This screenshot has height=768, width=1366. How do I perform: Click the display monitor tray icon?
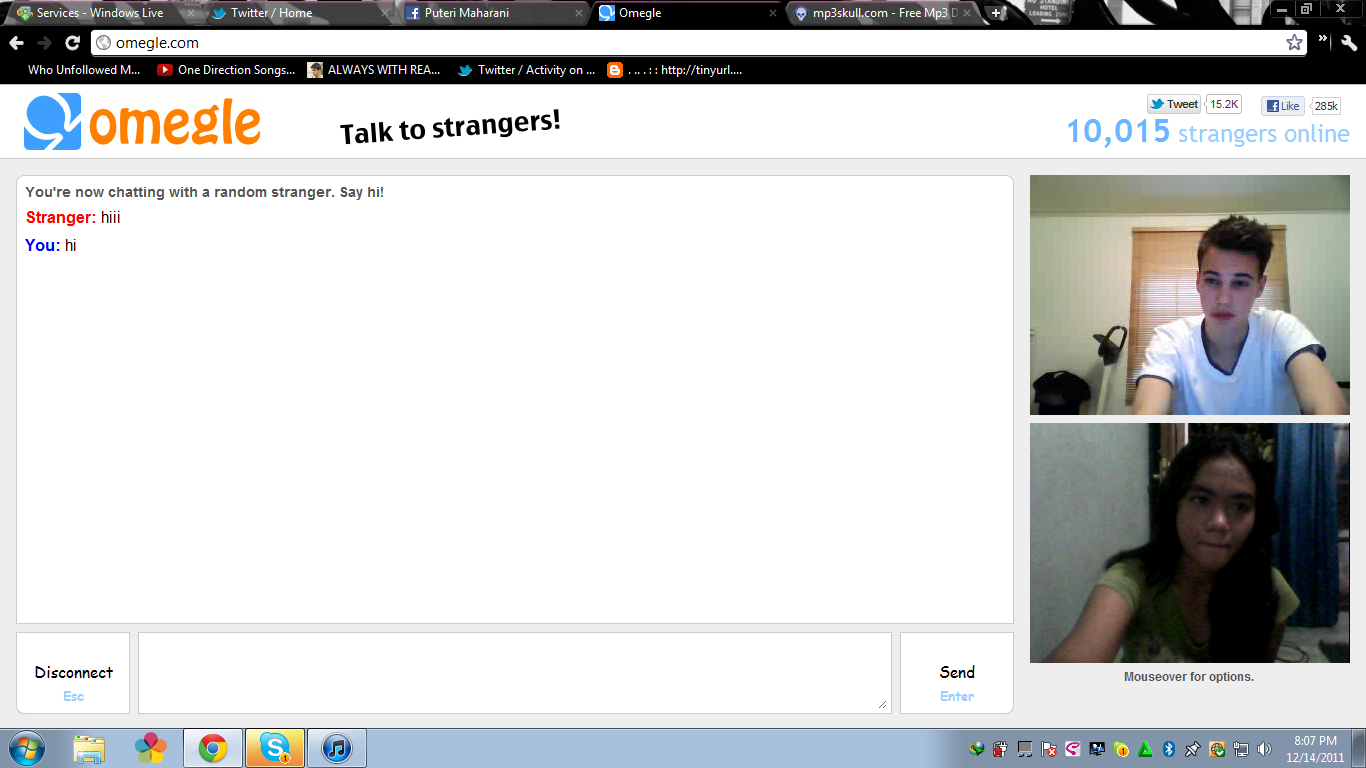pyautogui.click(x=1097, y=749)
